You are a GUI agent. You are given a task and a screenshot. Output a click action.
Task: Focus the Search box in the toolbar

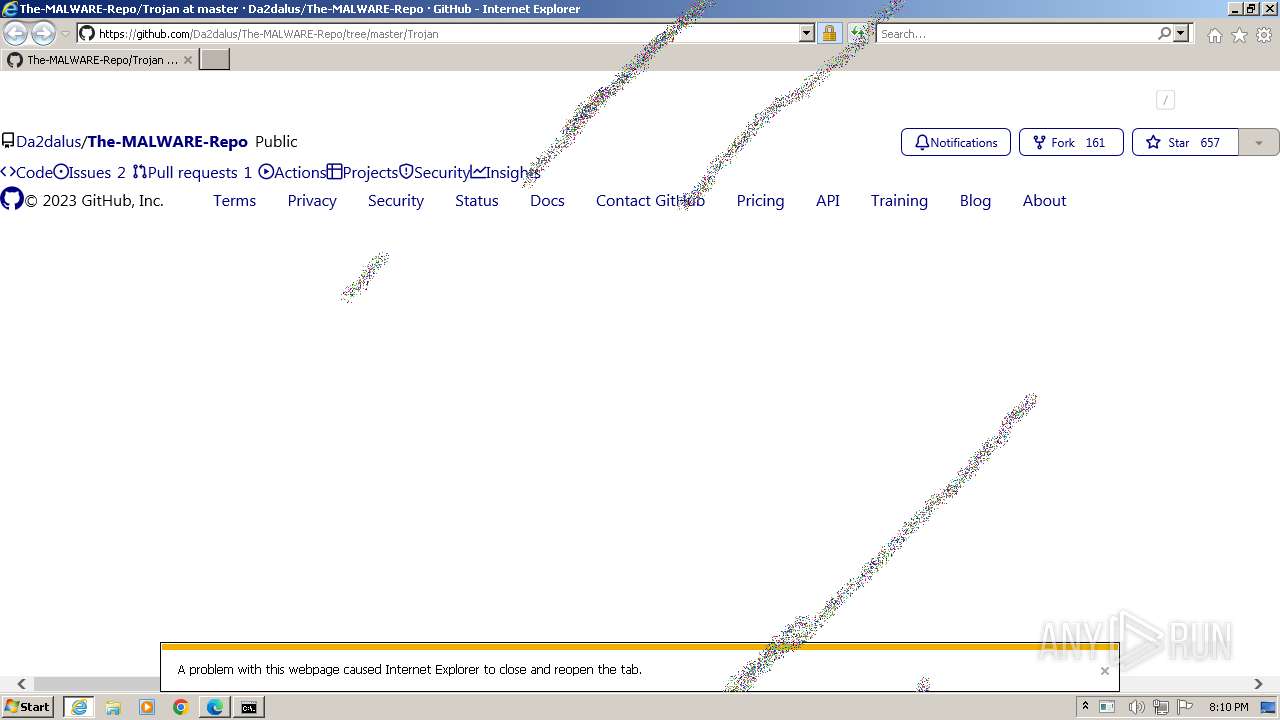(x=1015, y=33)
